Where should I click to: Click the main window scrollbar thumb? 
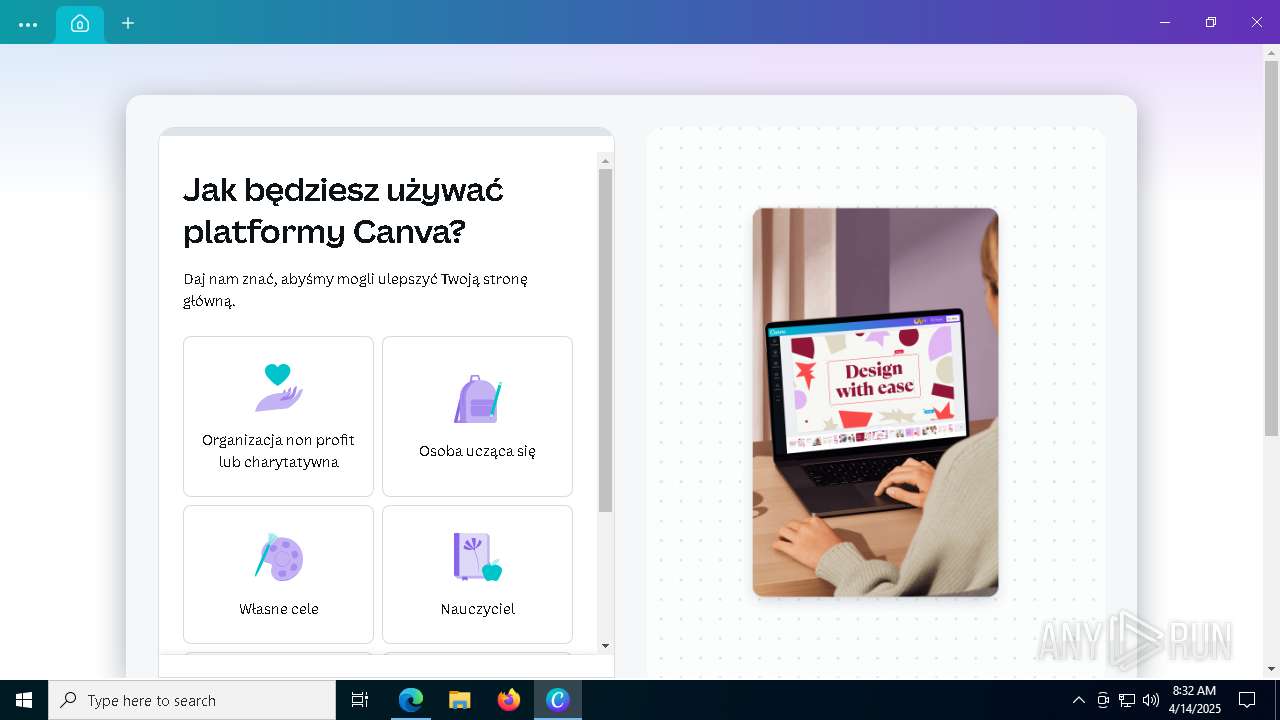(x=1271, y=248)
